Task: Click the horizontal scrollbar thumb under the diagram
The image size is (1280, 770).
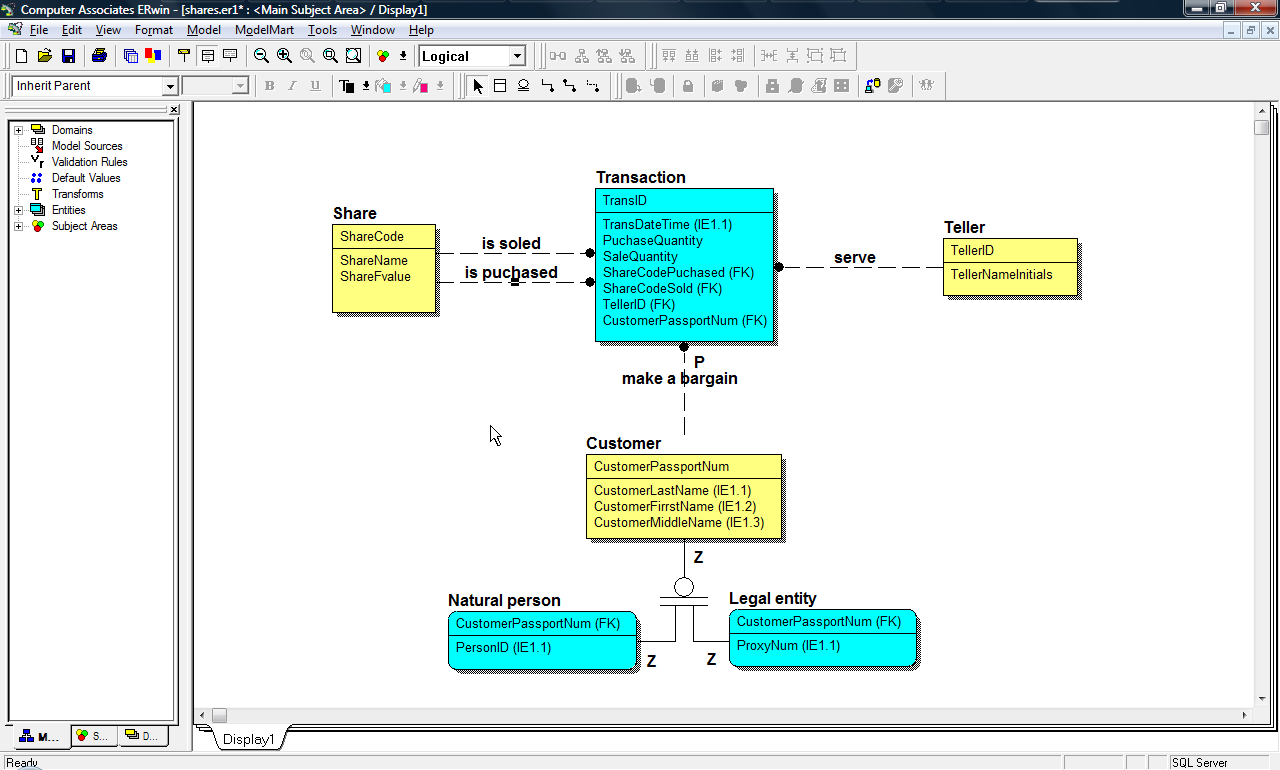Action: coord(219,715)
